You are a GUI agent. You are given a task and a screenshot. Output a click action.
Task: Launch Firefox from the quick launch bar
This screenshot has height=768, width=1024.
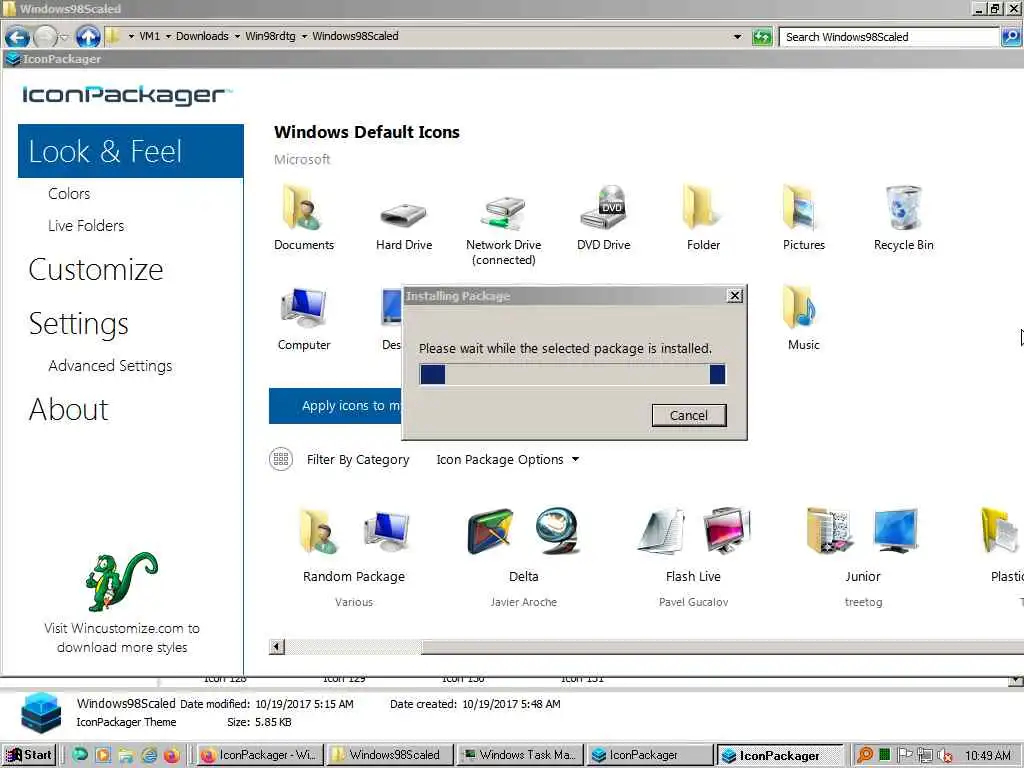coord(172,755)
